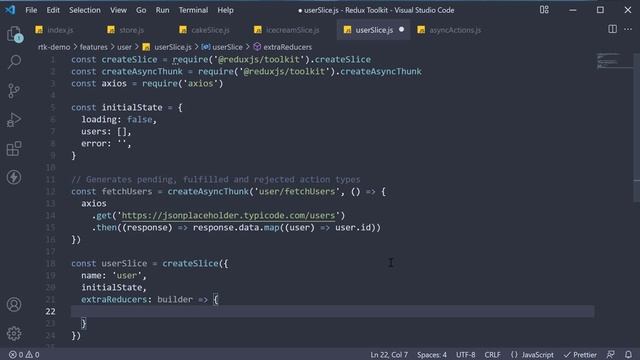Place cursor on empty line 22
The width and height of the screenshot is (640, 360).
(332, 311)
